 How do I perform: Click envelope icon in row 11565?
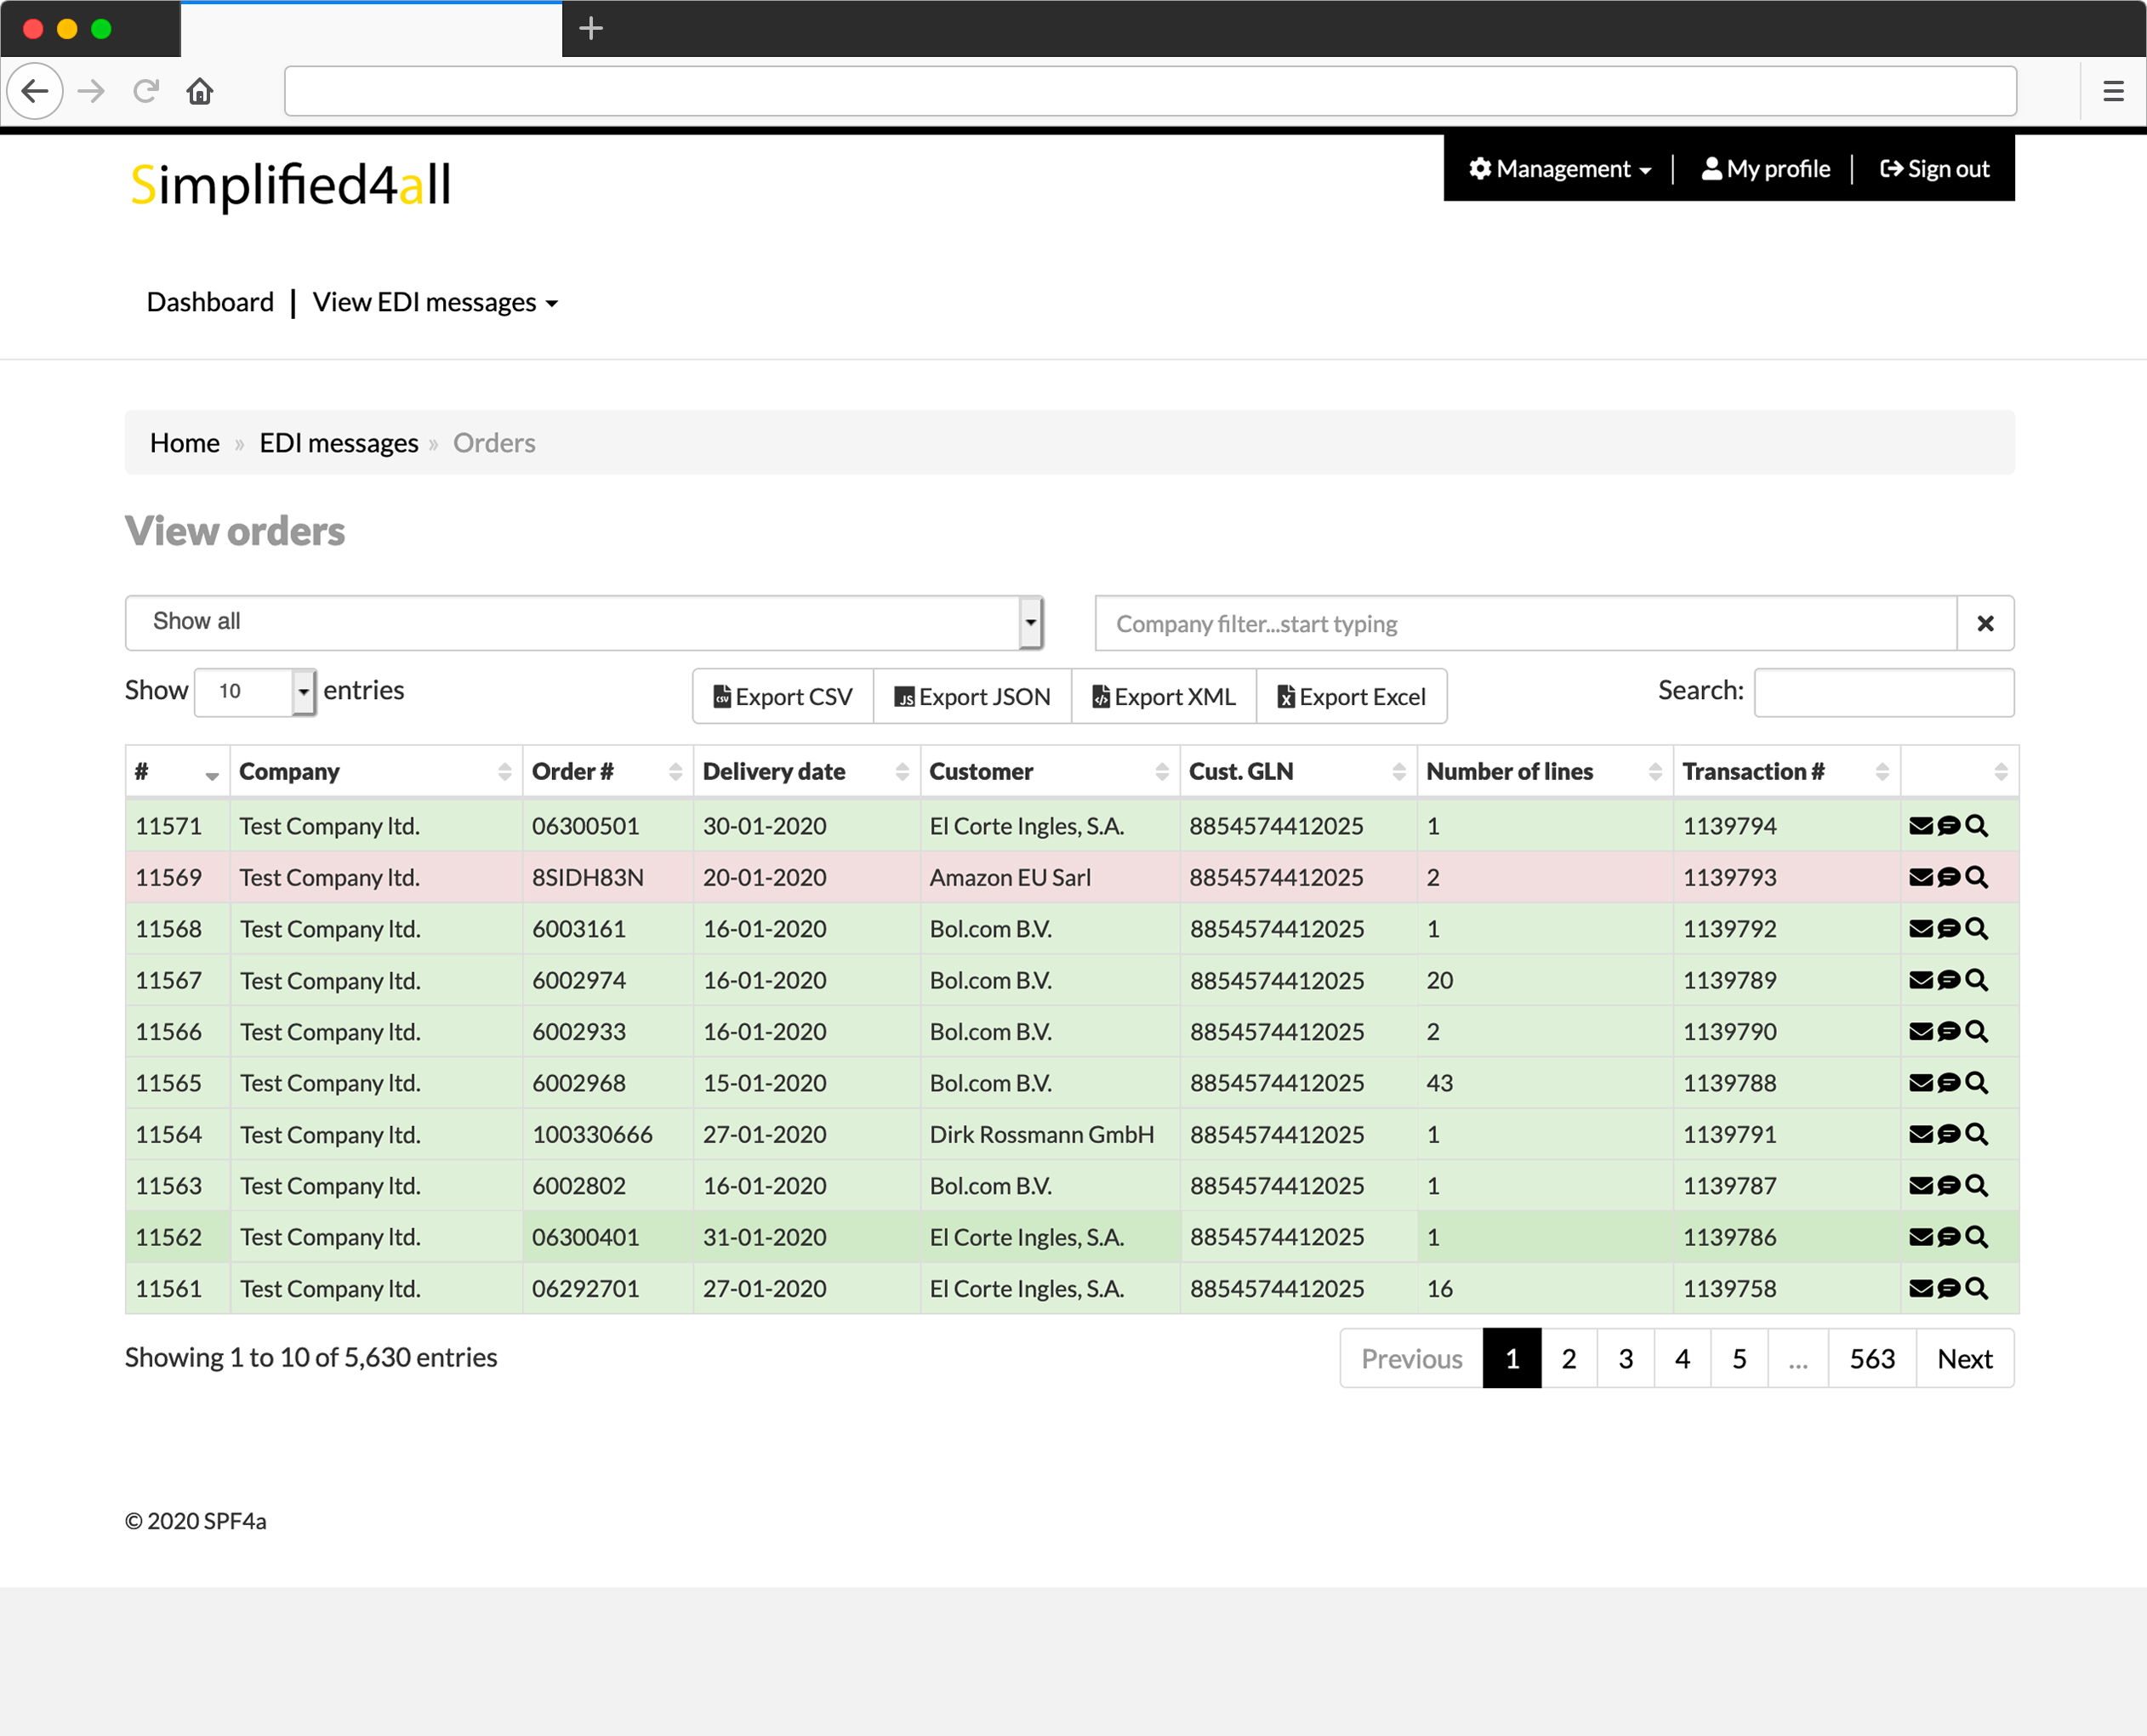pos(1920,1082)
